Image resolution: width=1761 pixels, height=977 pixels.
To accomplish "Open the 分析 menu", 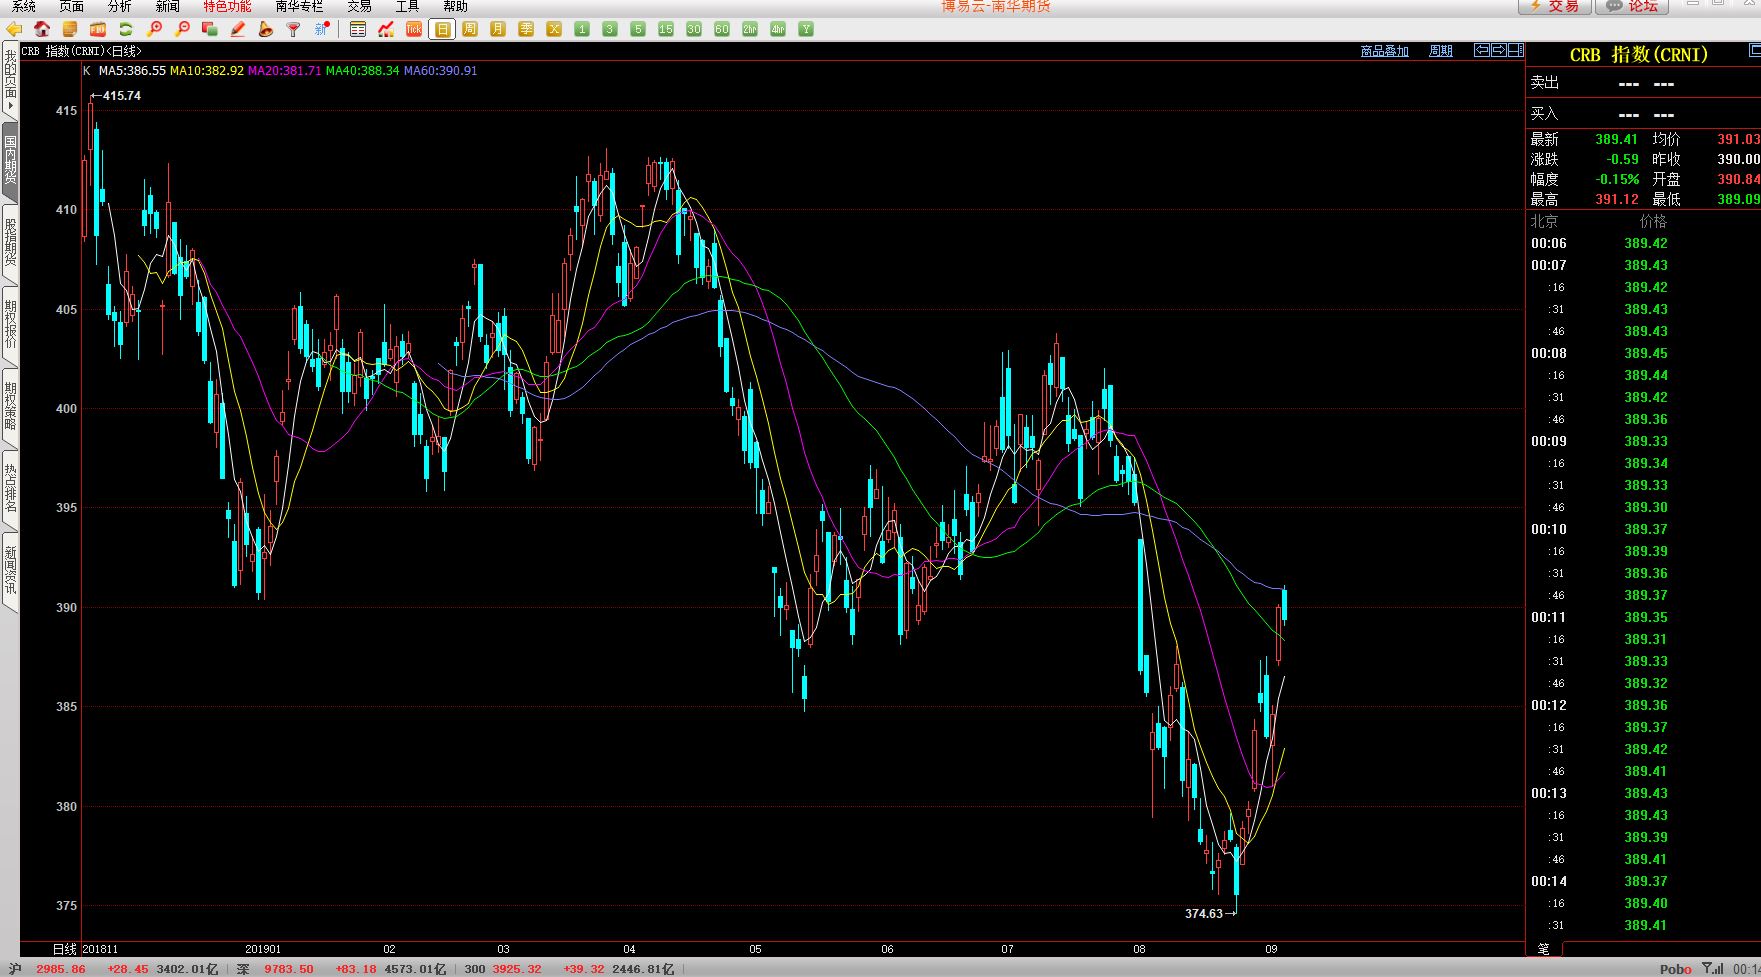I will [x=119, y=6].
